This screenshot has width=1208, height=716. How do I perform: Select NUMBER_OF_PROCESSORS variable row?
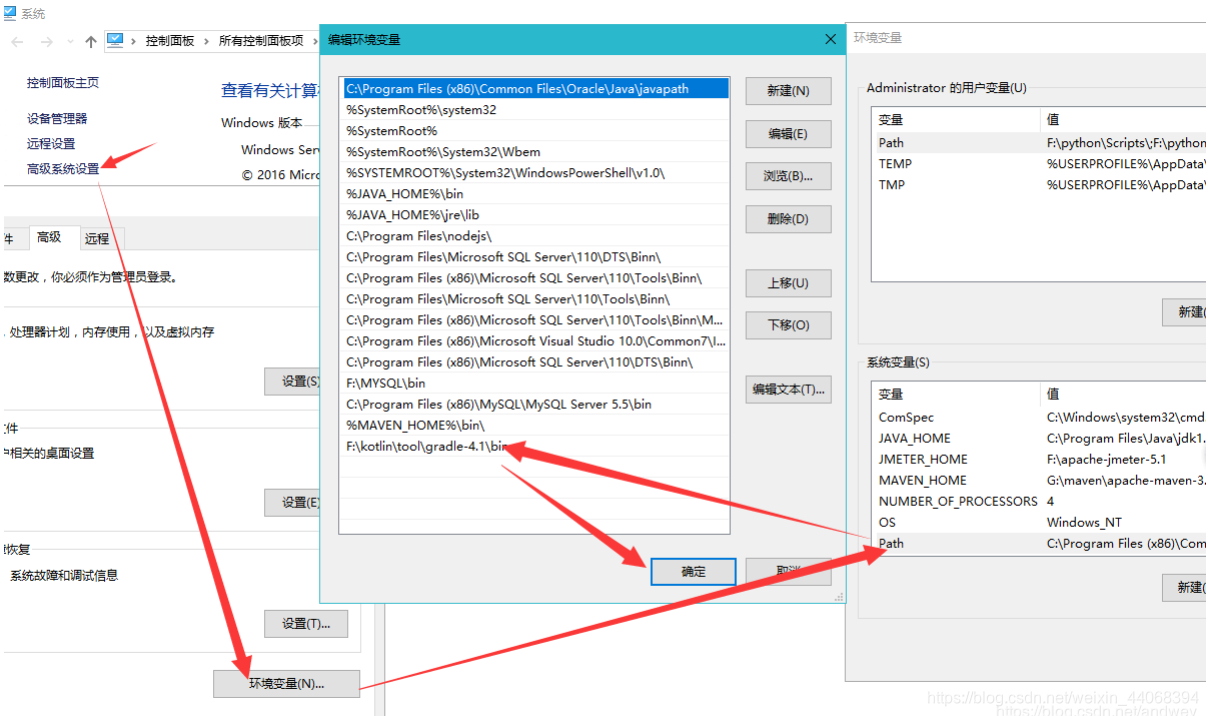[x=1039, y=501]
